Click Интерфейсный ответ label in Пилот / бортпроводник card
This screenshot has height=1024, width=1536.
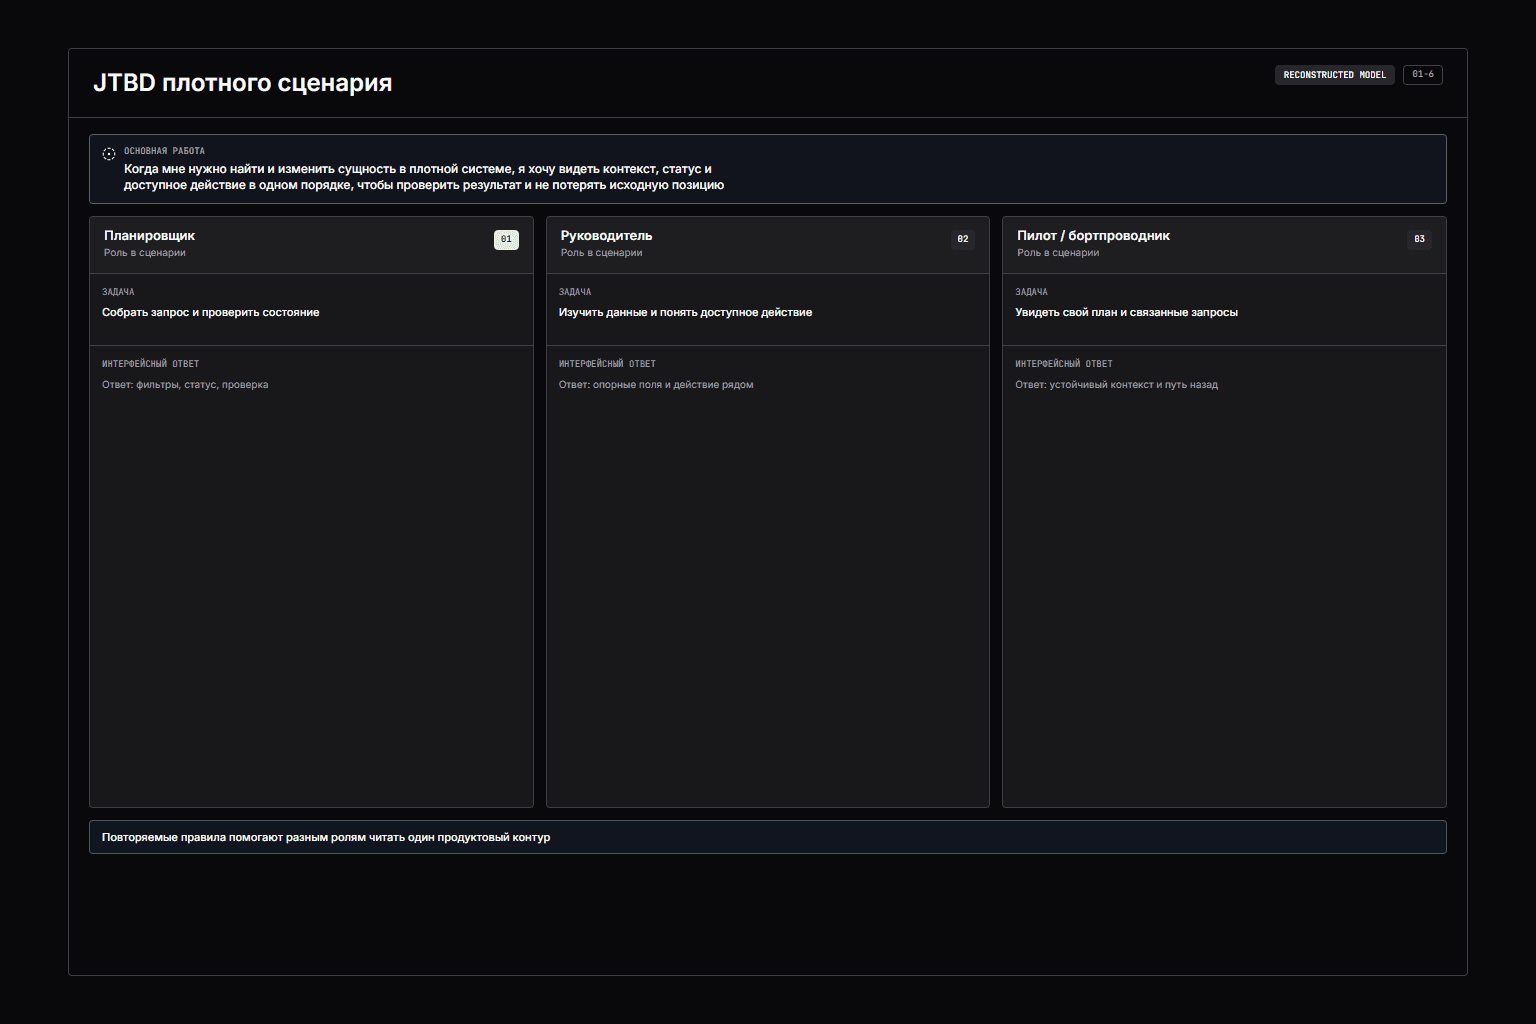point(1064,364)
